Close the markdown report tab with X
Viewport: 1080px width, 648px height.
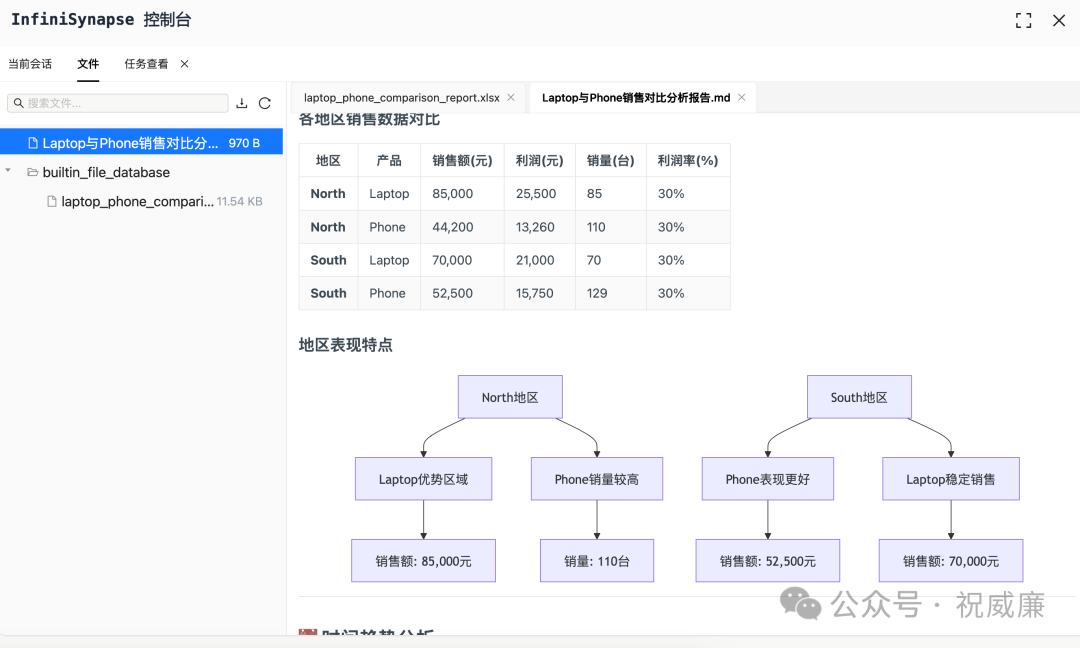coord(741,97)
